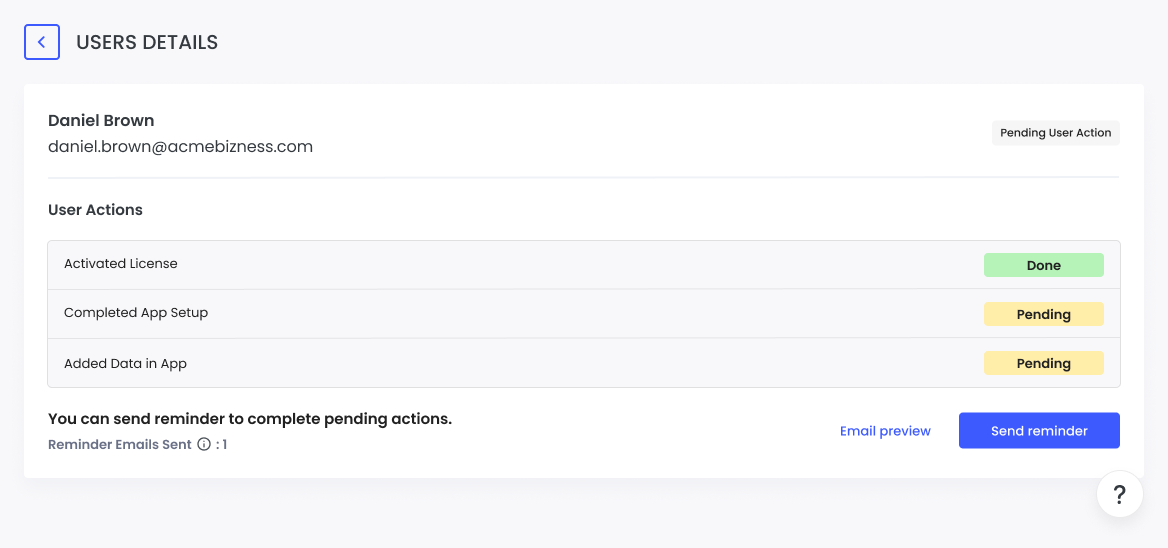
Task: Open the Email preview link
Action: (885, 431)
